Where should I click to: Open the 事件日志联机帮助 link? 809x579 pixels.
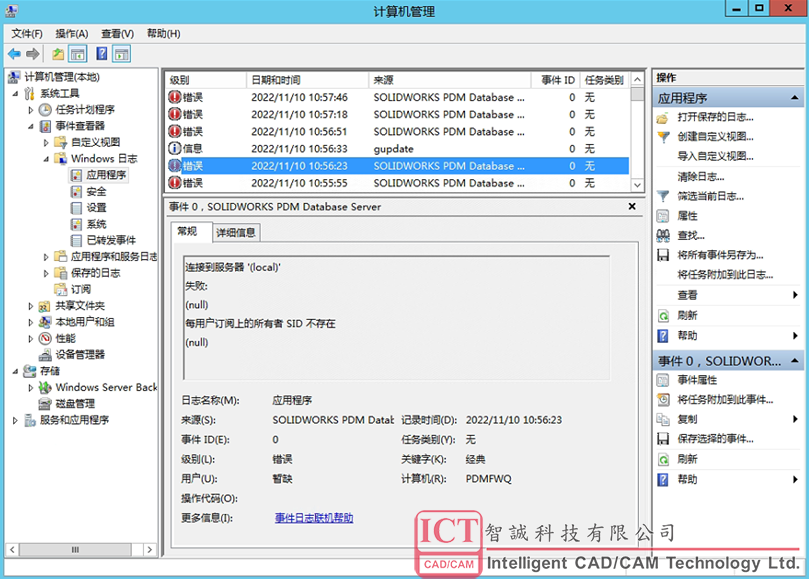[x=314, y=518]
